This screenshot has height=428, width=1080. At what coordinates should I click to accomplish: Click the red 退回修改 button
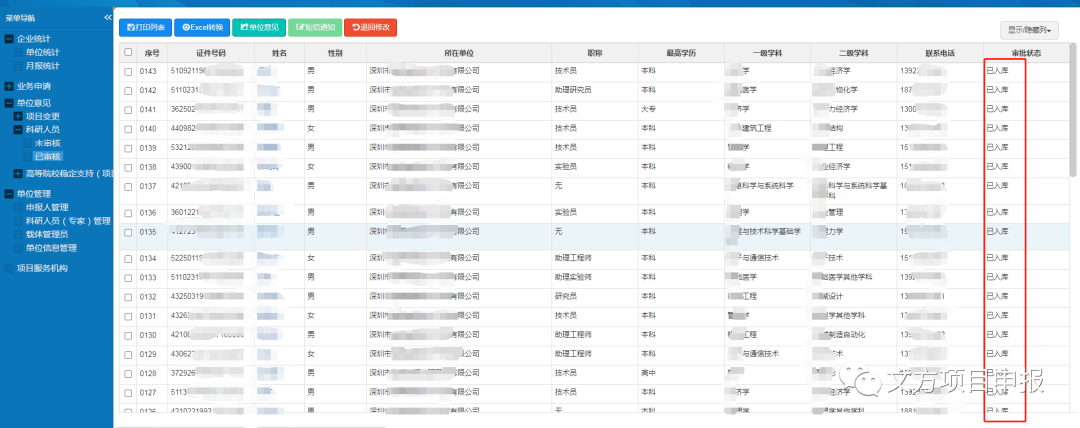[371, 28]
